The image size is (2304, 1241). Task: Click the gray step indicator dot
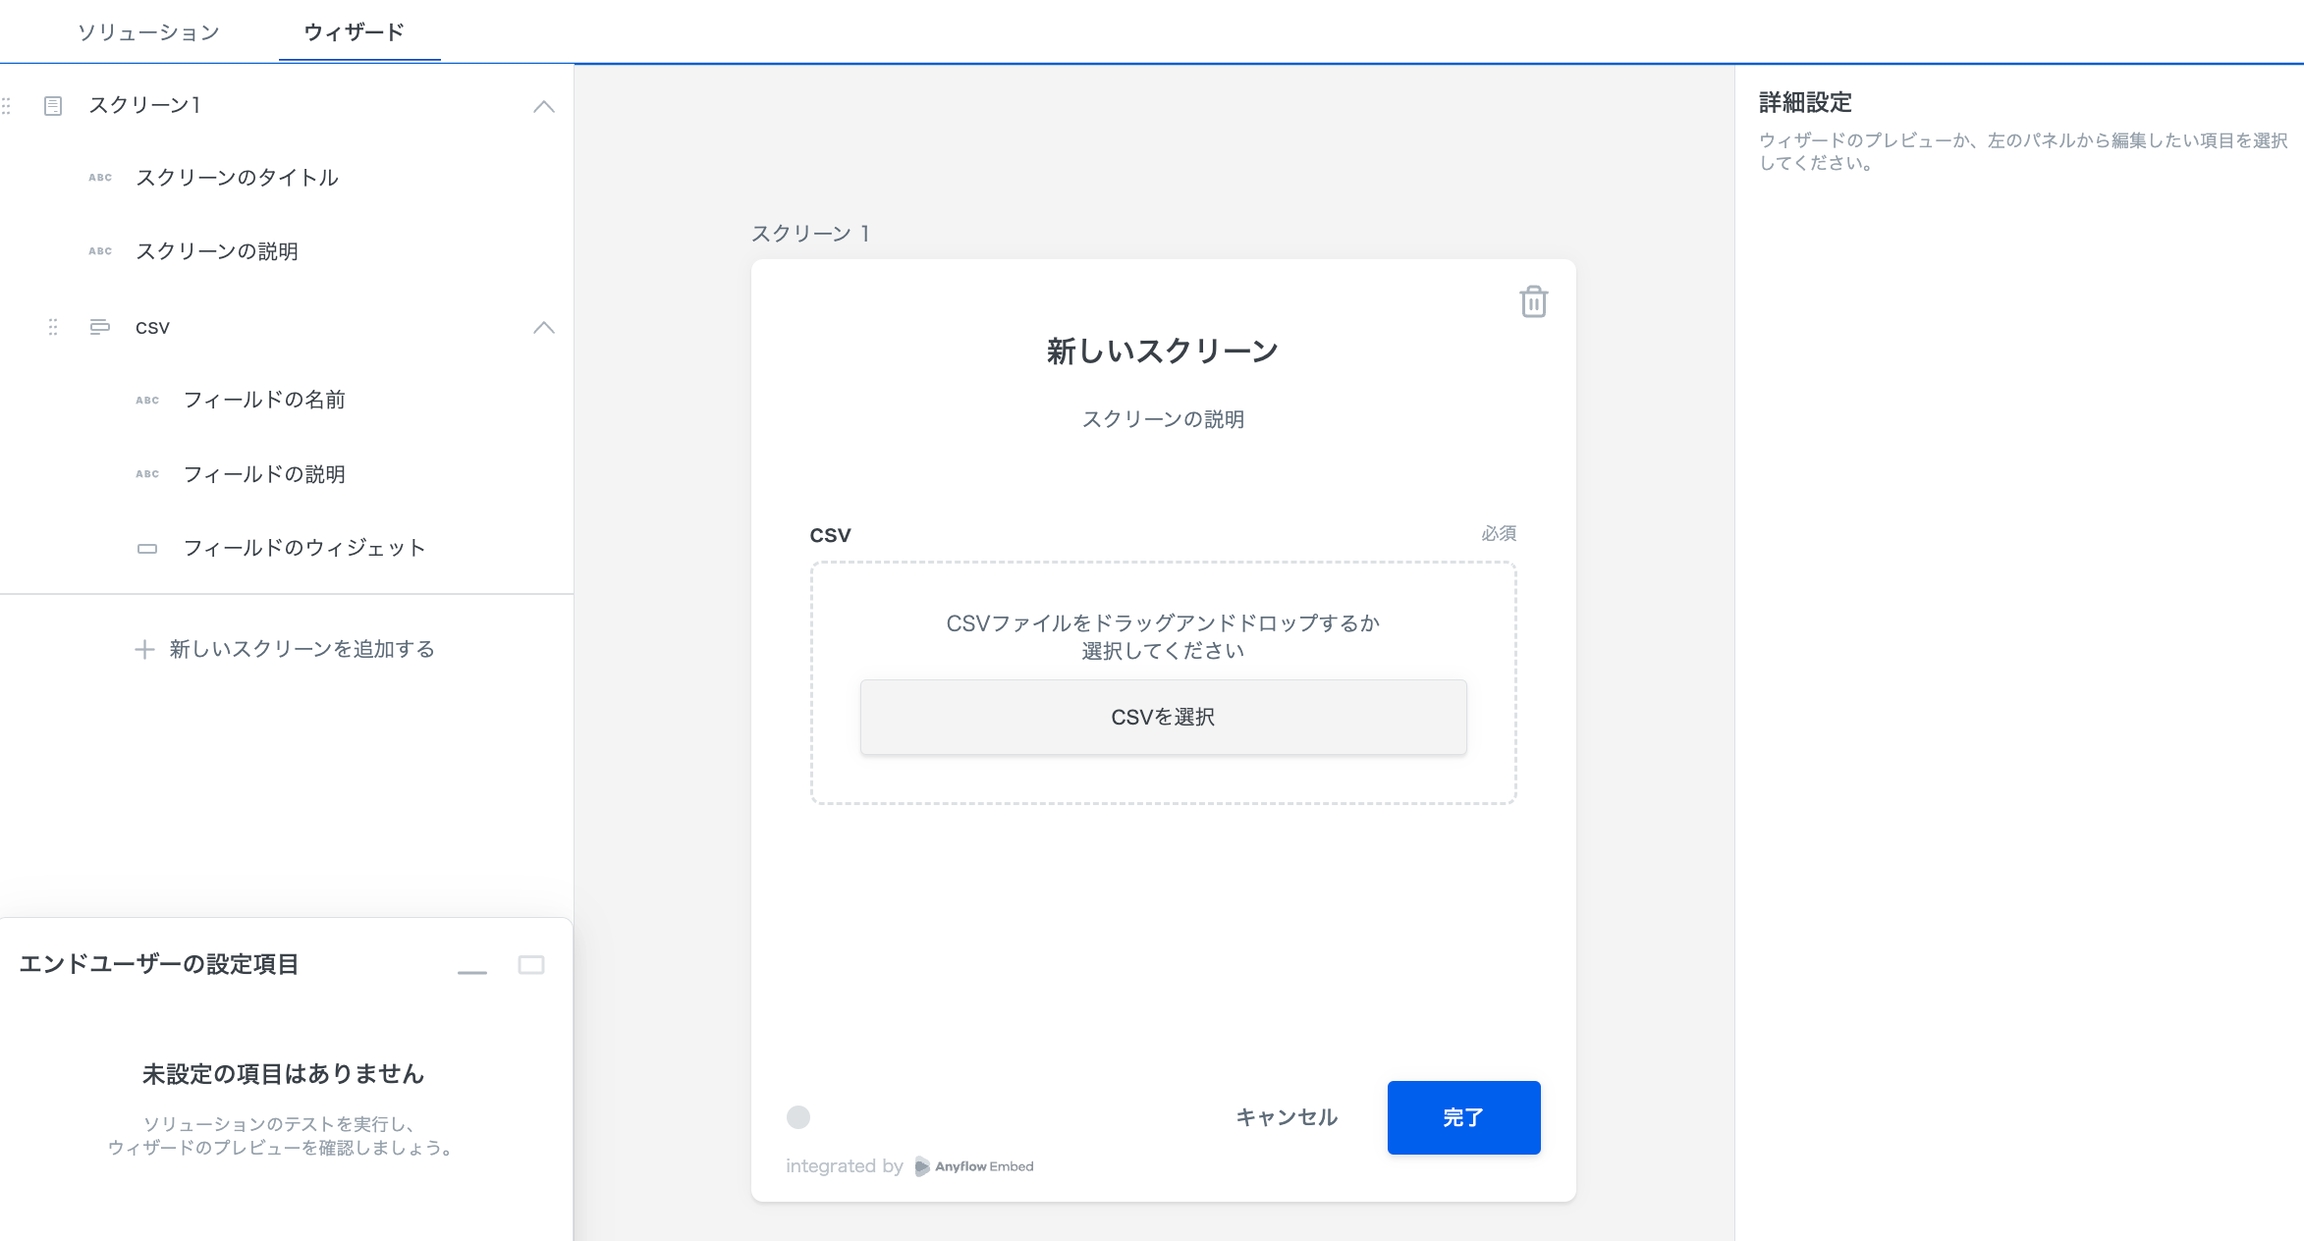pyautogui.click(x=798, y=1117)
